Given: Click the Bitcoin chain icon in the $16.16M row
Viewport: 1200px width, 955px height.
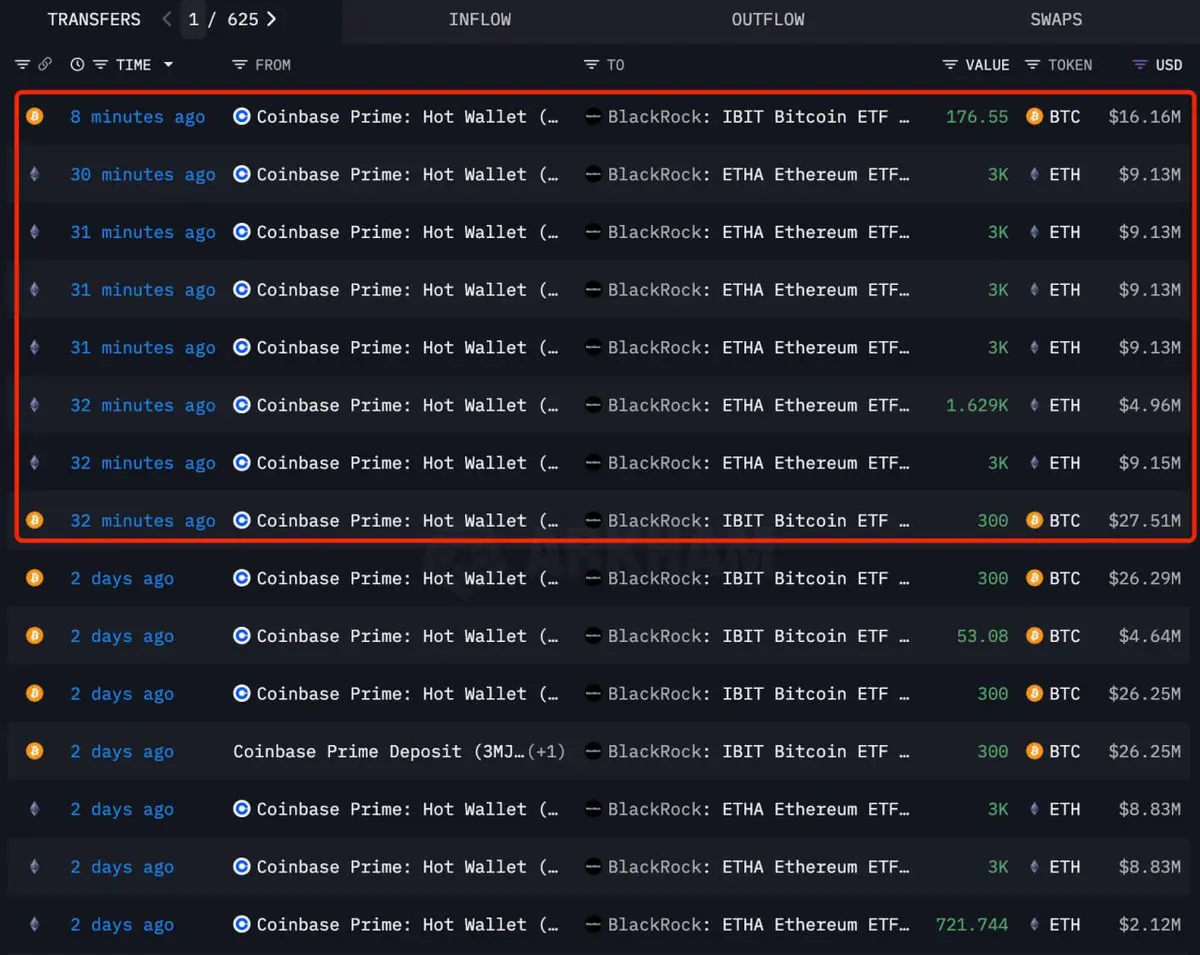Looking at the screenshot, I should tap(35, 116).
